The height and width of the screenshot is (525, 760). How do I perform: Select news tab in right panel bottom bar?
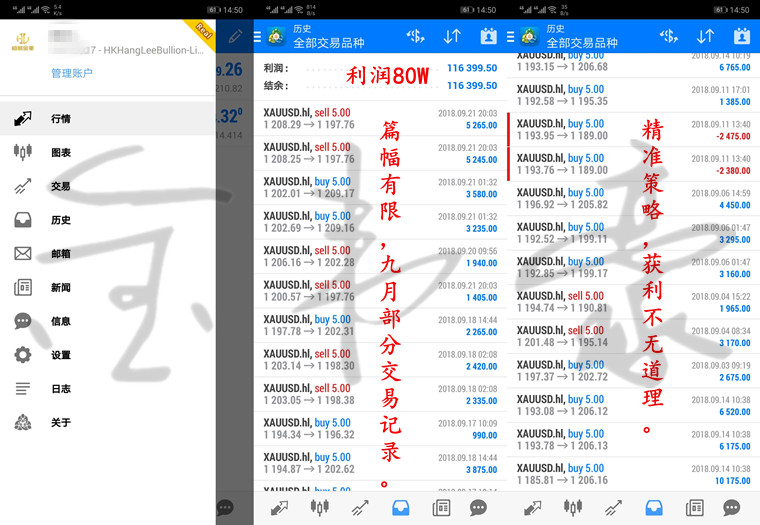[x=695, y=507]
